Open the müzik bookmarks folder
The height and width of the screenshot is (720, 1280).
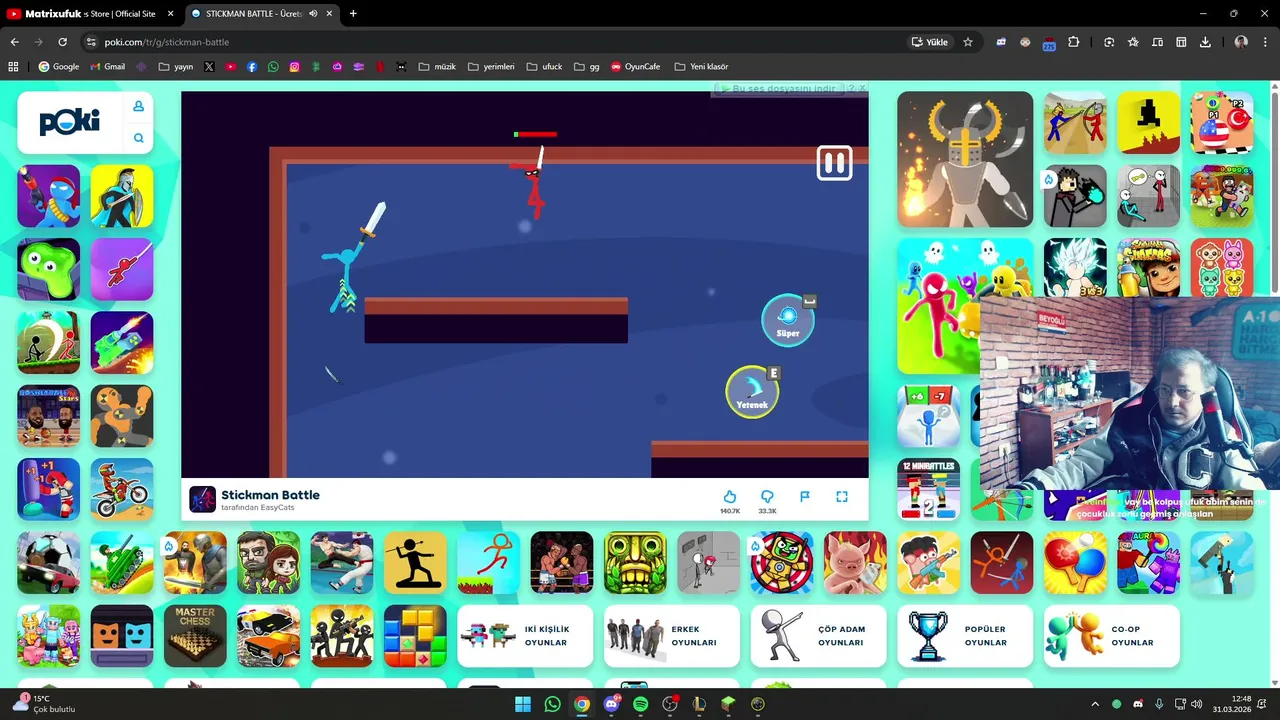pos(438,67)
